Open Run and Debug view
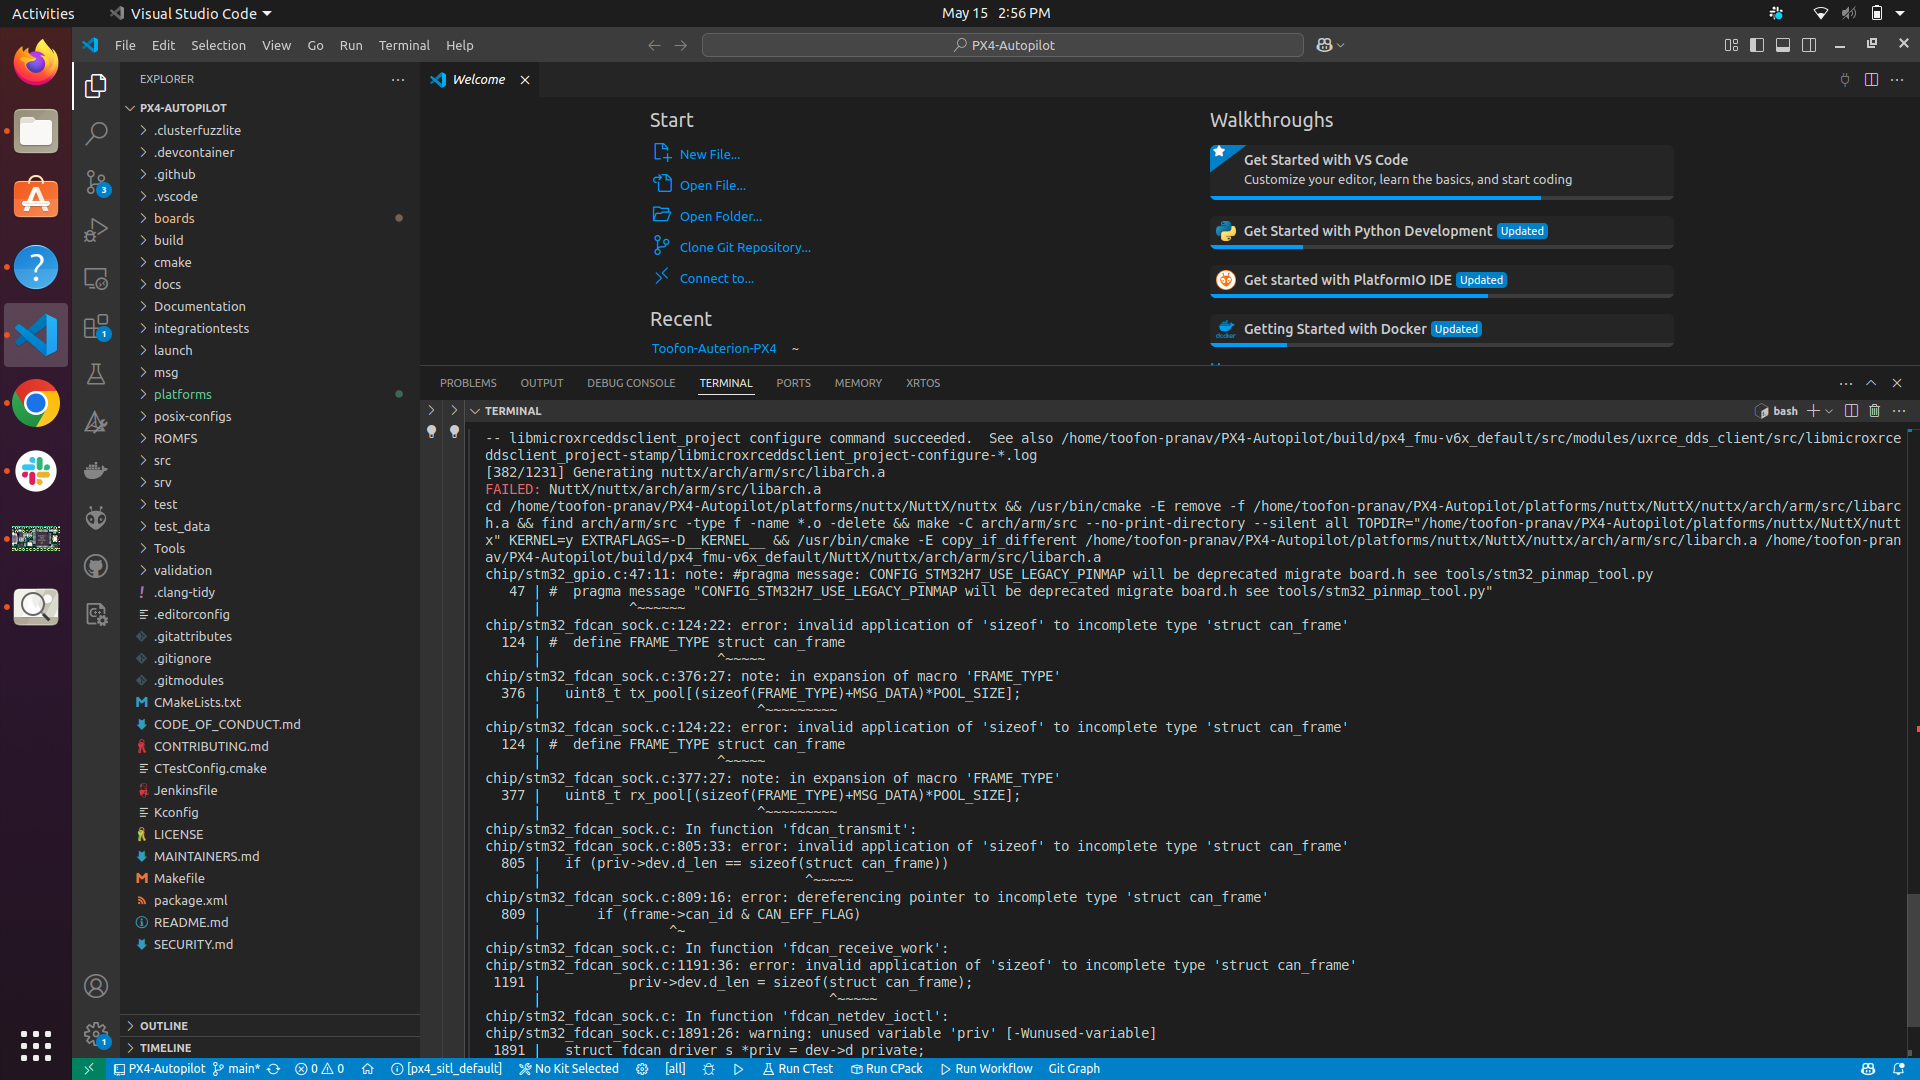Screen dimensions: 1920x1080 pyautogui.click(x=96, y=230)
